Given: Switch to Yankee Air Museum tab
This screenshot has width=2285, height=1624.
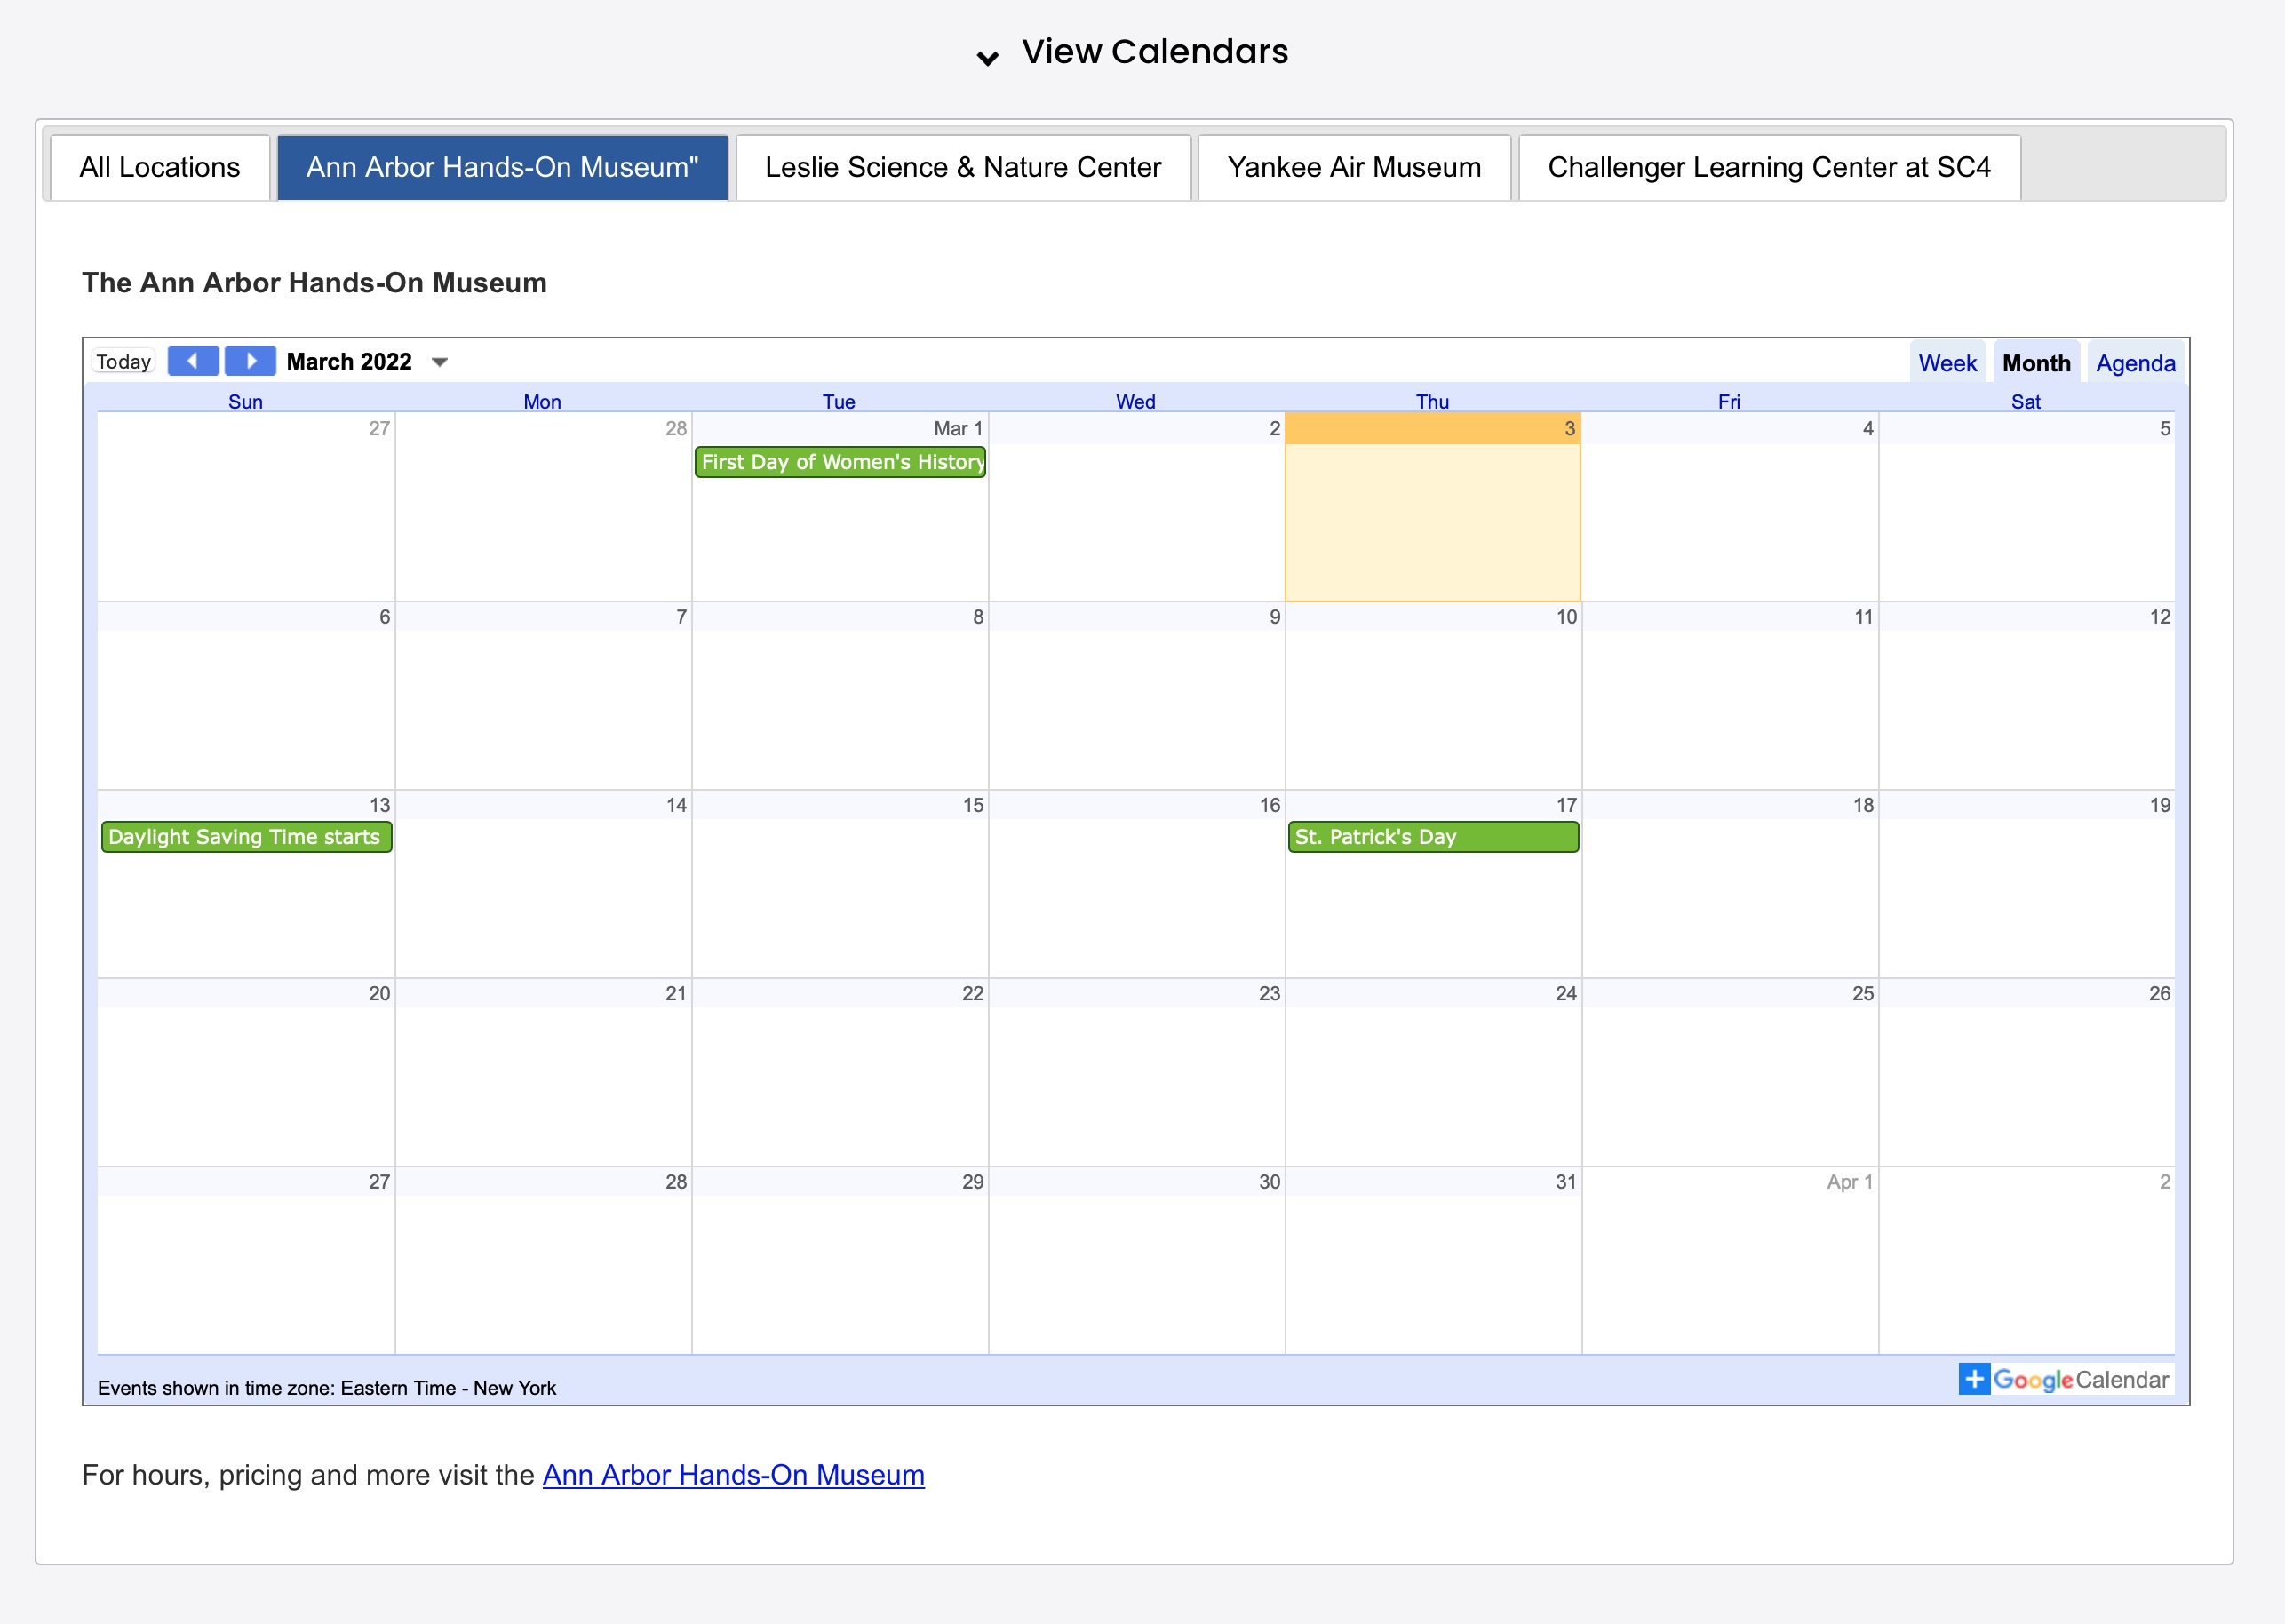Looking at the screenshot, I should [1354, 167].
